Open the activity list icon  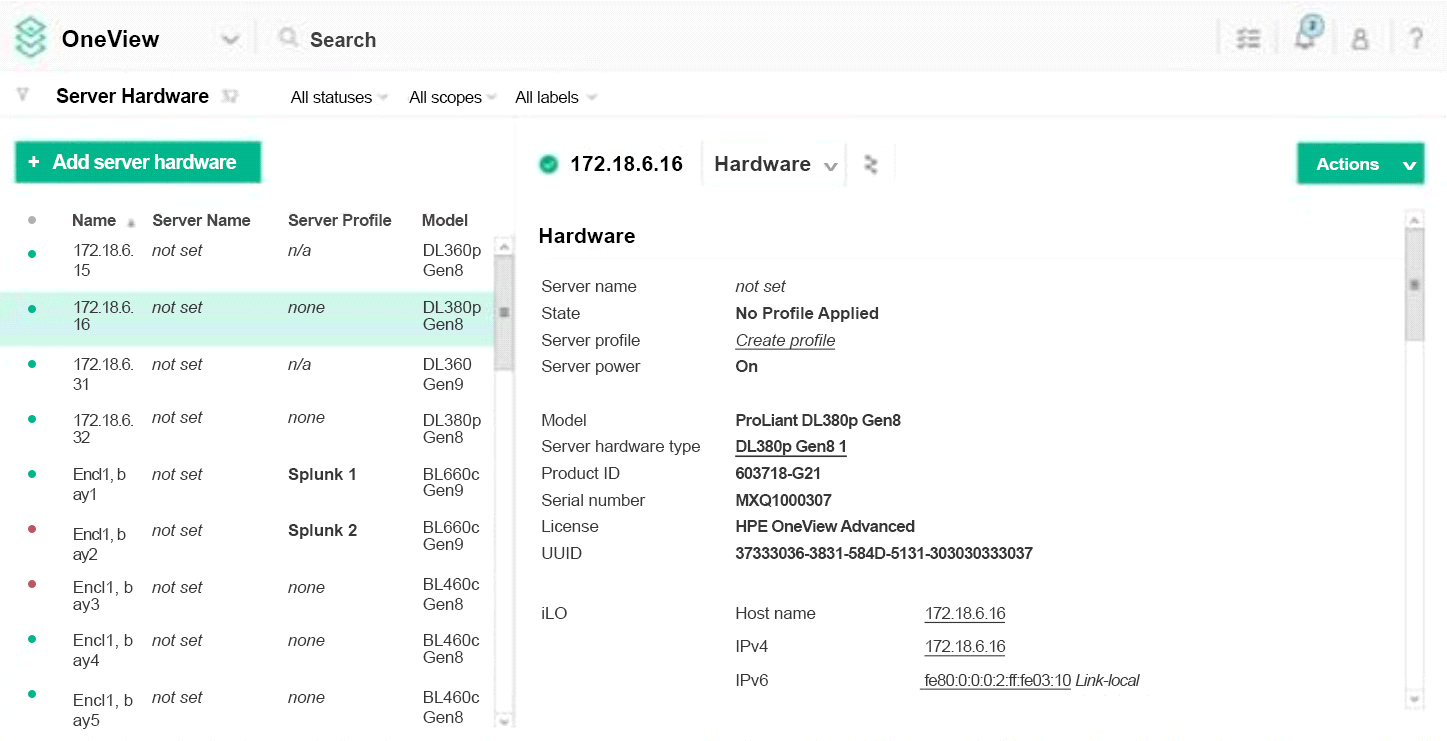click(x=1248, y=39)
